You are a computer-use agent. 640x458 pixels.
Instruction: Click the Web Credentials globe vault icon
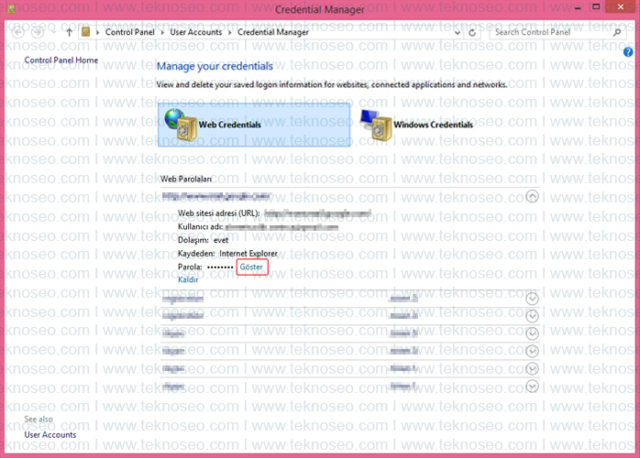click(180, 125)
